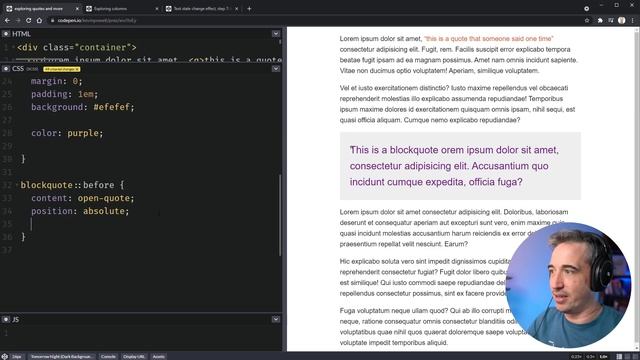
Task: Click the 'Vel et iusto exercitationem' paragraph
Action: [458, 104]
